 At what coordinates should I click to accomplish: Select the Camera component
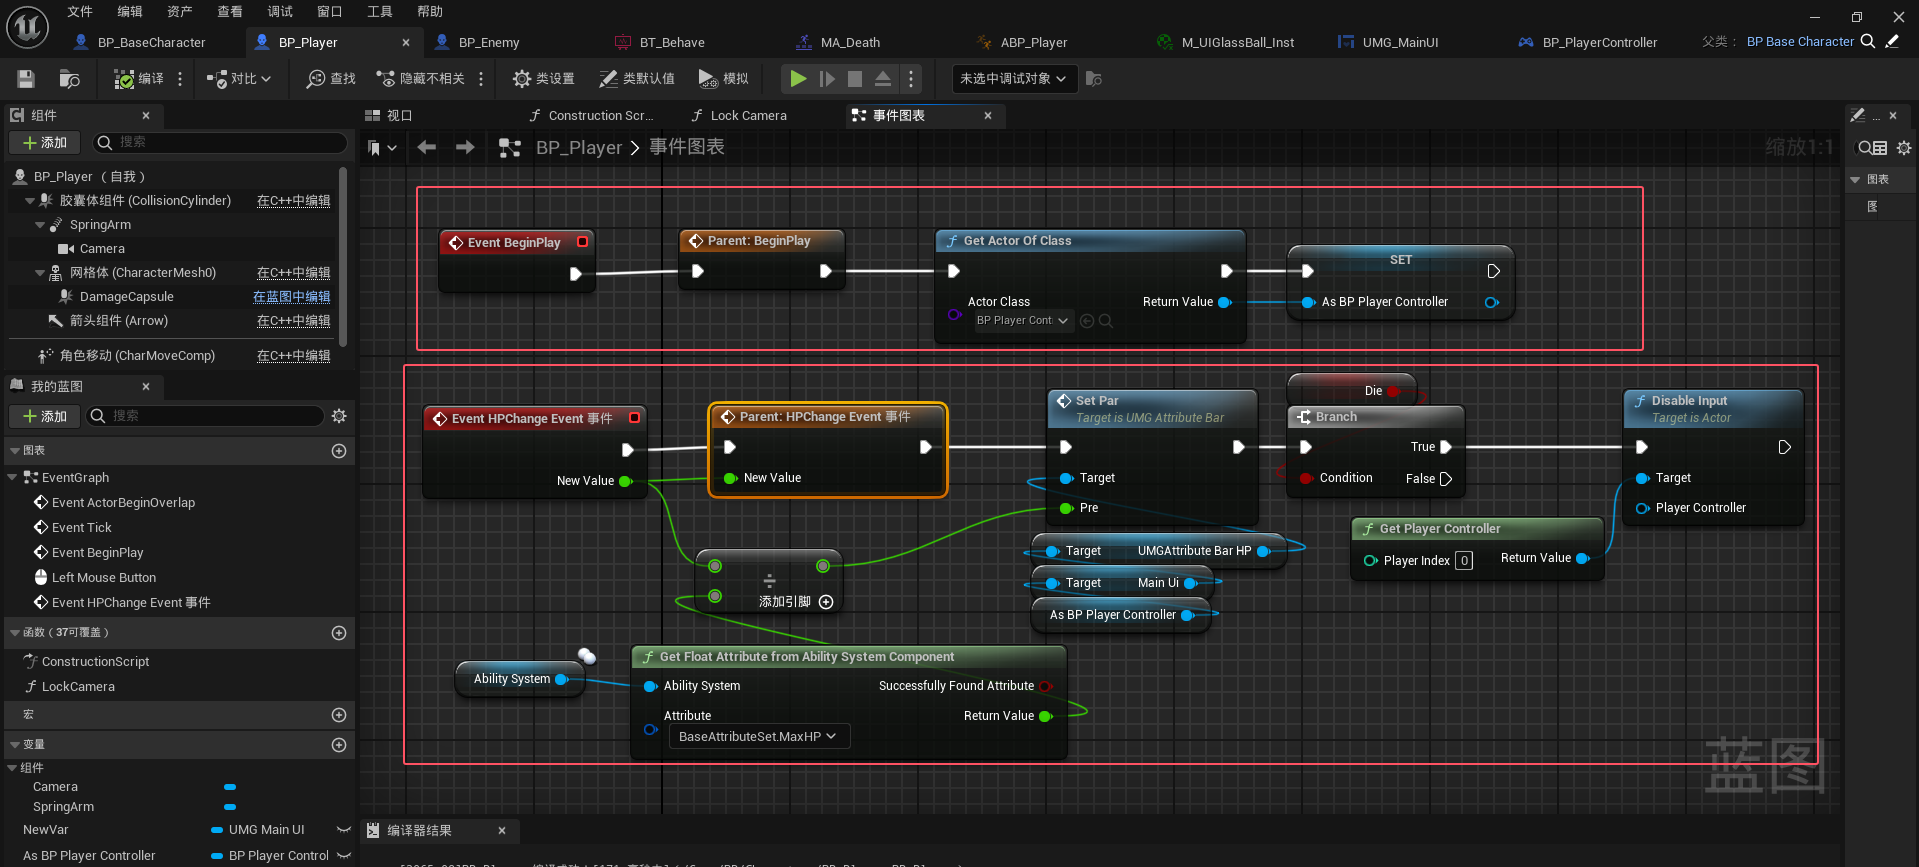pyautogui.click(x=102, y=249)
